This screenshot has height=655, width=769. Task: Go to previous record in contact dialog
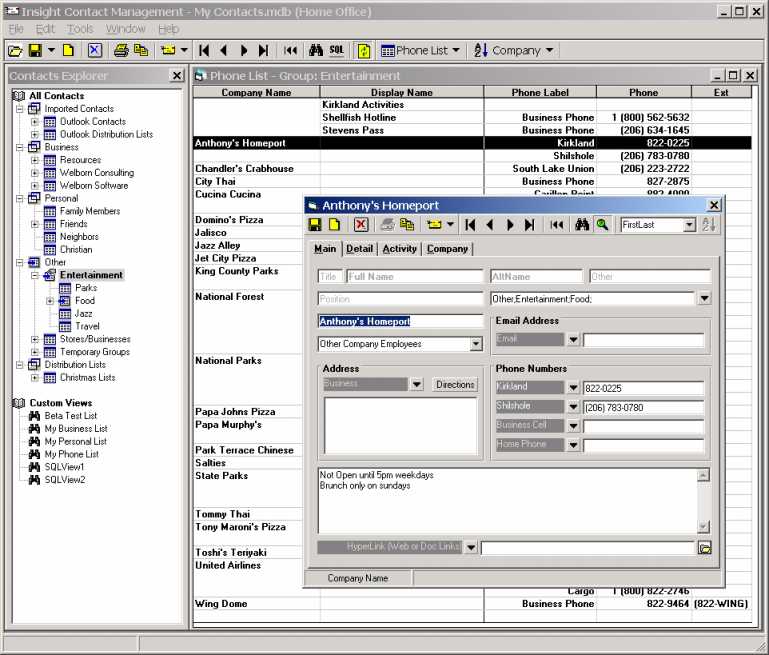[x=489, y=225]
